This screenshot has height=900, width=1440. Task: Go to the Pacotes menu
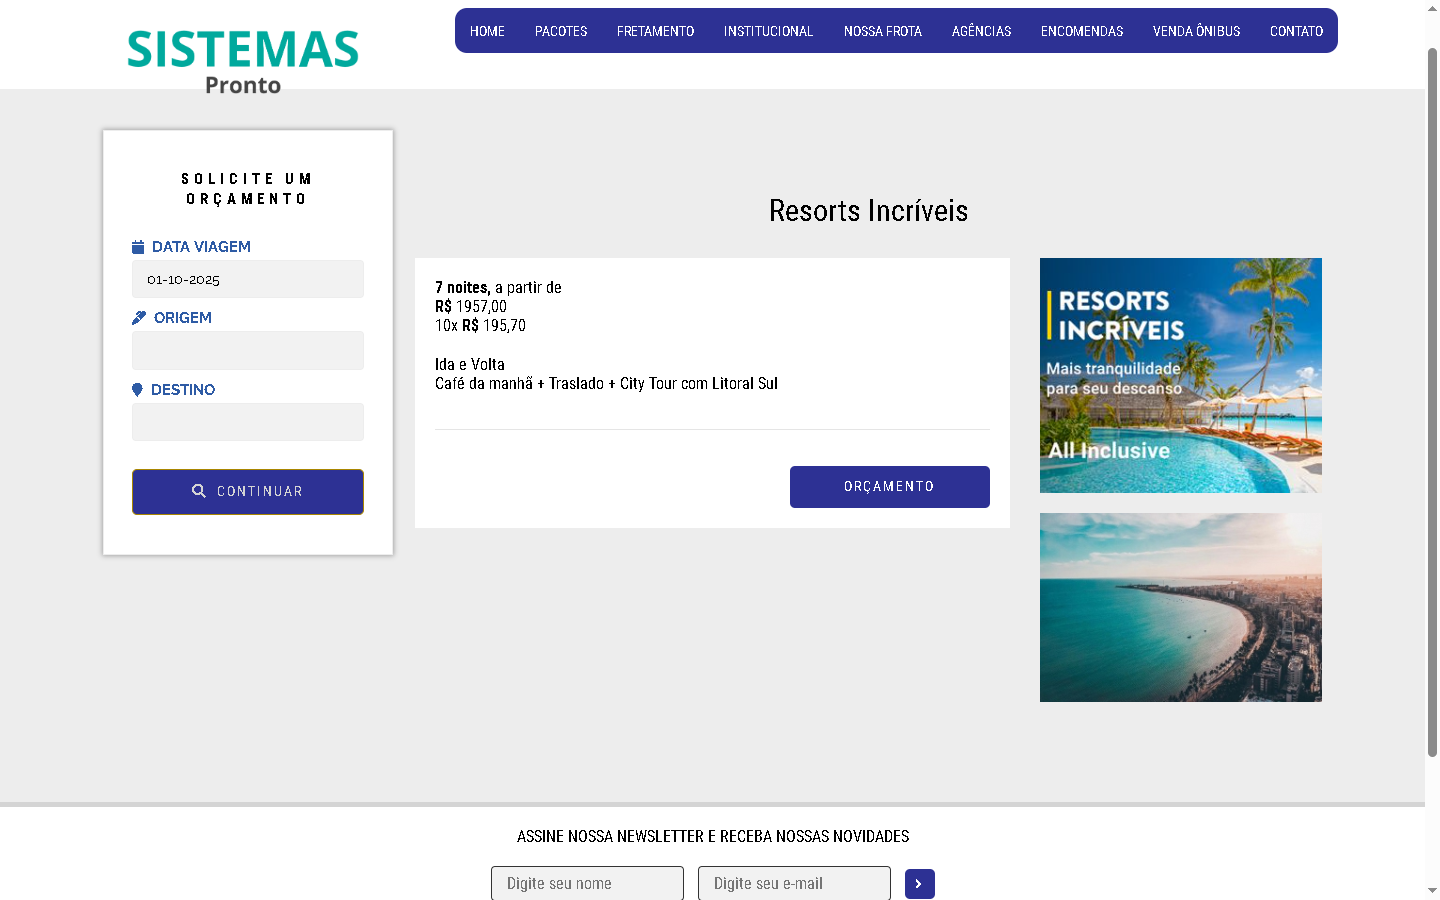pos(561,31)
